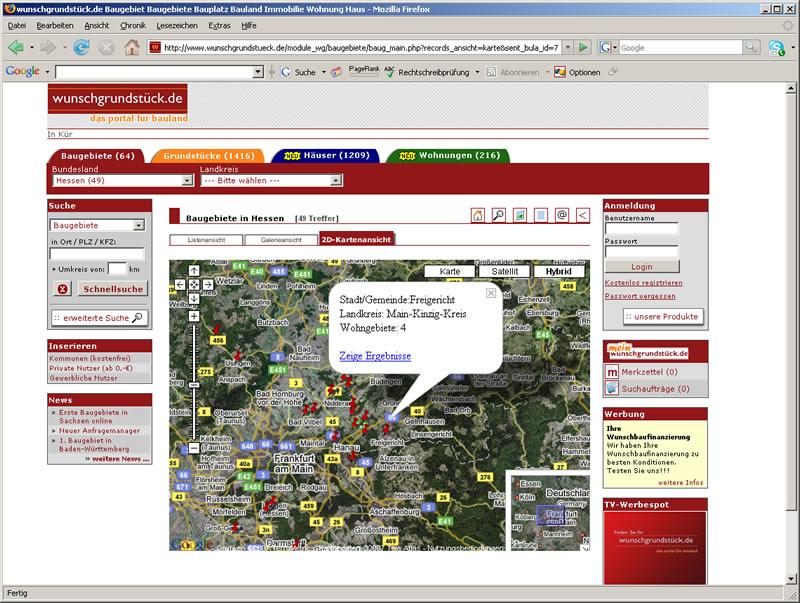This screenshot has height=603, width=800.
Task: Open the Datei menu
Action: [x=17, y=26]
